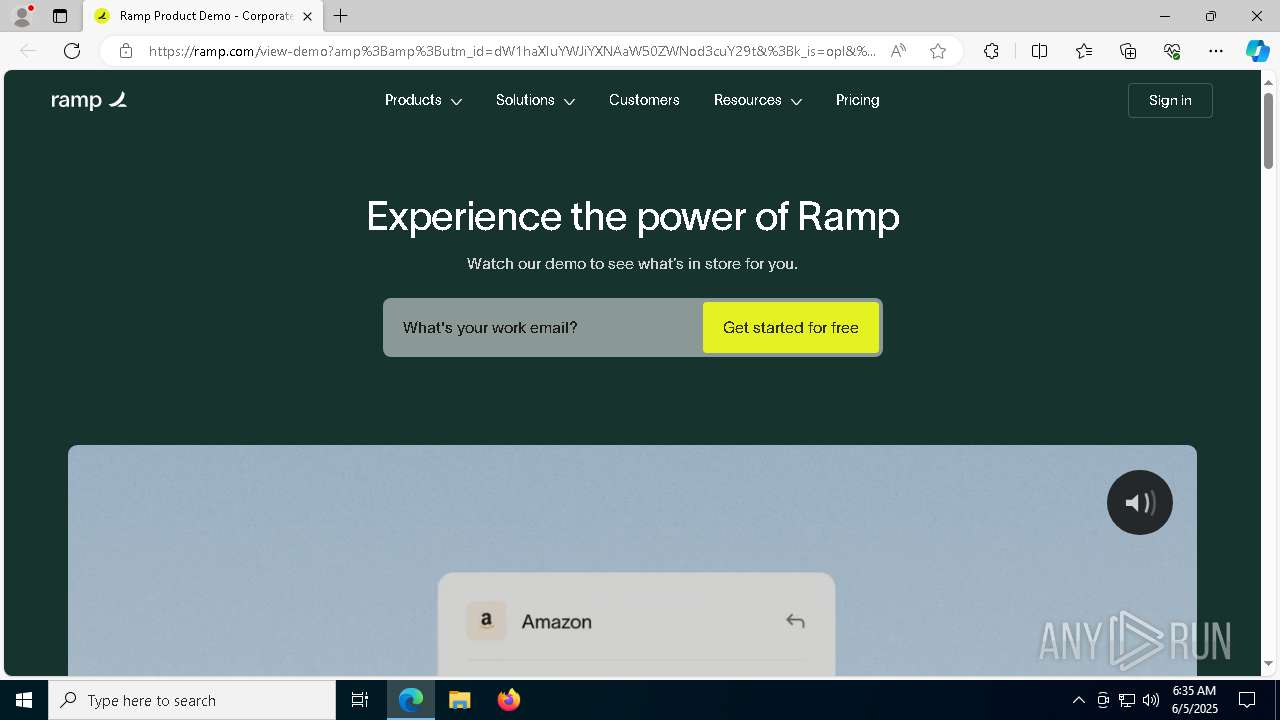Toggle split screen view
Image resolution: width=1280 pixels, height=720 pixels.
click(1039, 51)
